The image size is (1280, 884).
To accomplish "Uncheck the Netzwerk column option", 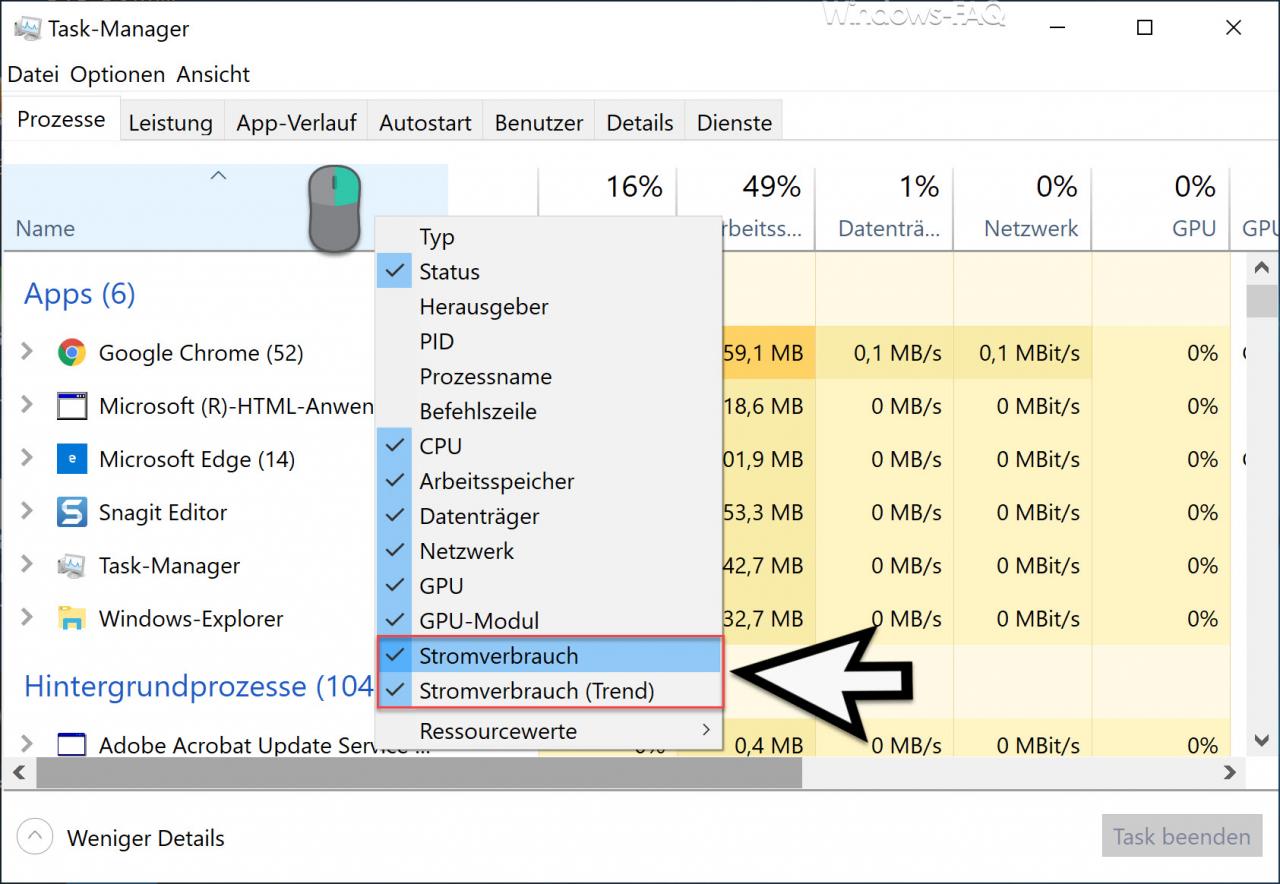I will click(x=548, y=551).
